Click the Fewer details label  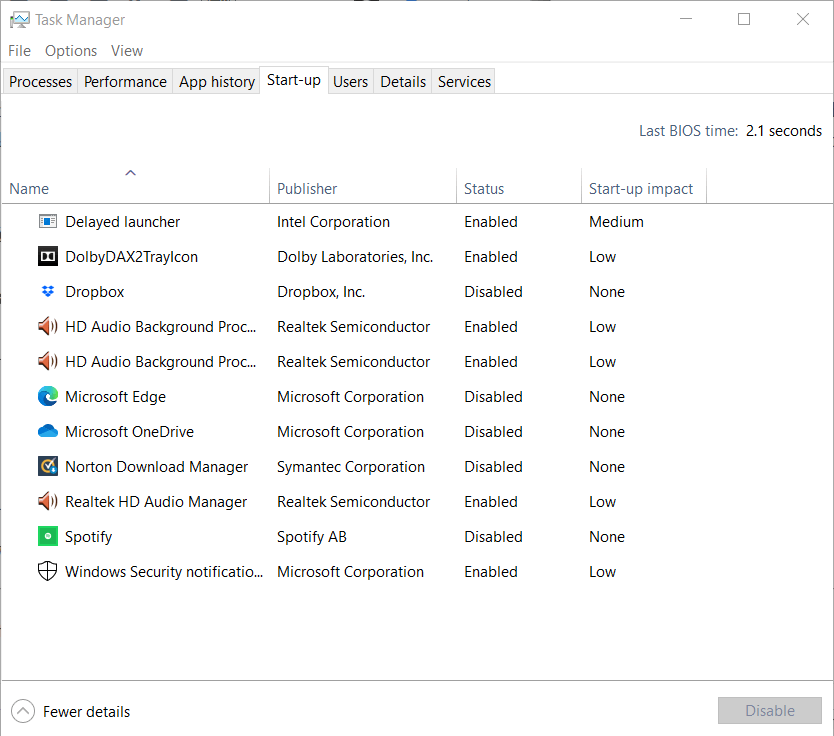tap(86, 712)
